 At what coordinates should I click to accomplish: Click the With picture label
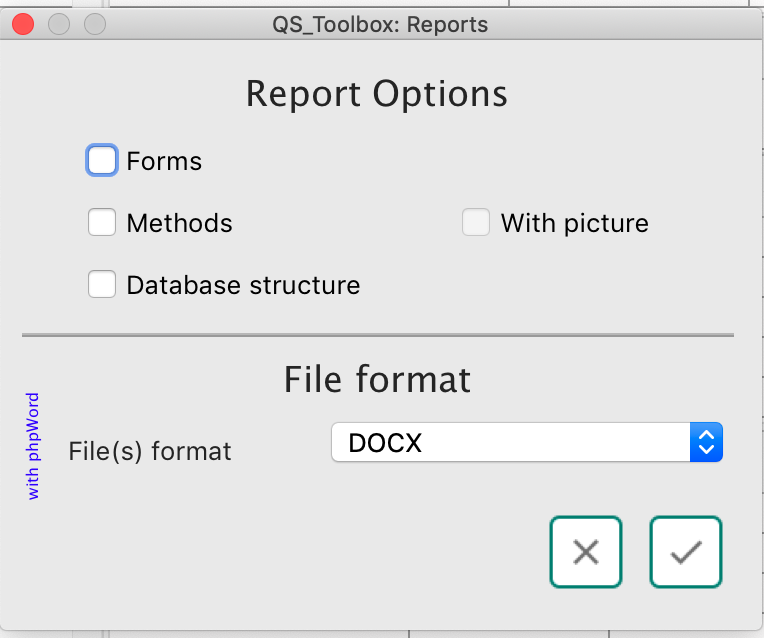[x=574, y=223]
